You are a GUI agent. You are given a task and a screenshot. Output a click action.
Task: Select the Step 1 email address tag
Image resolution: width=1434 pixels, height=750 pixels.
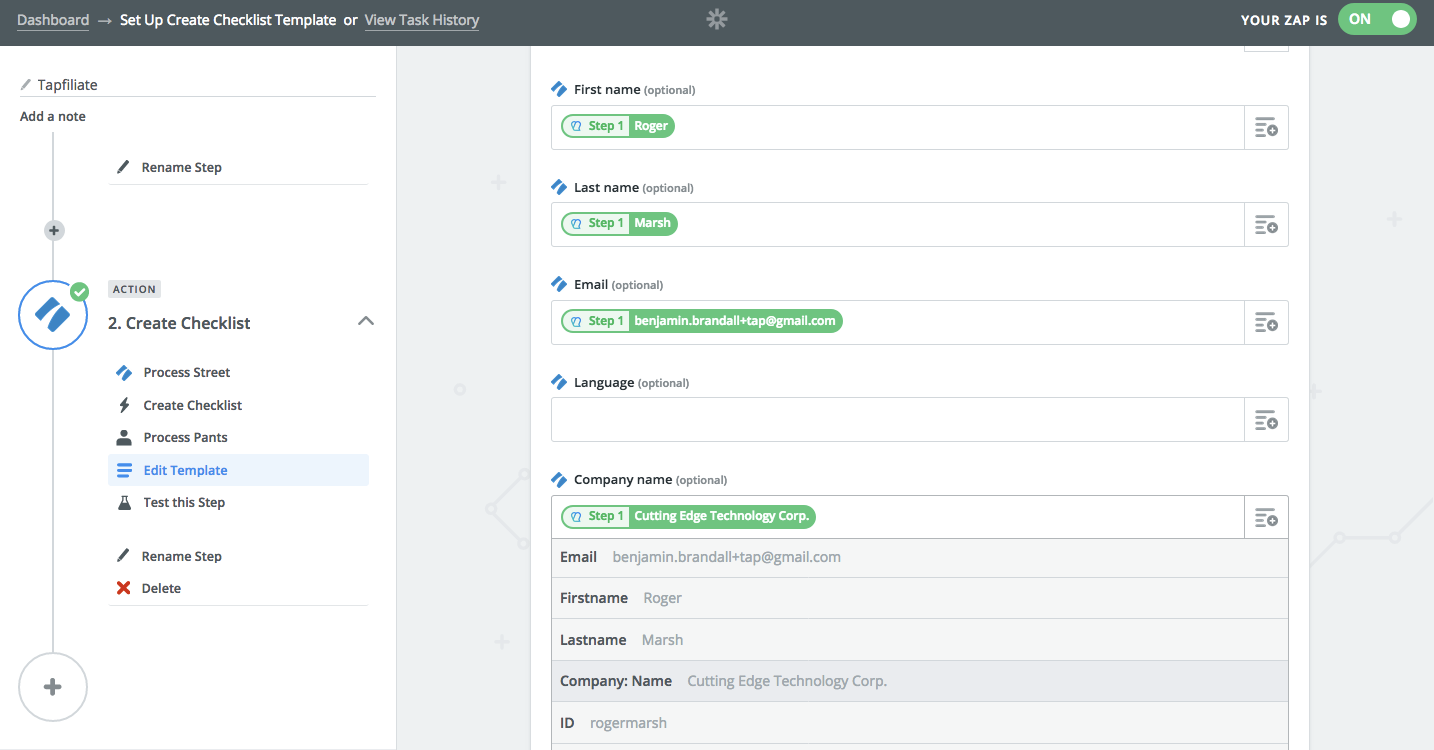click(702, 321)
